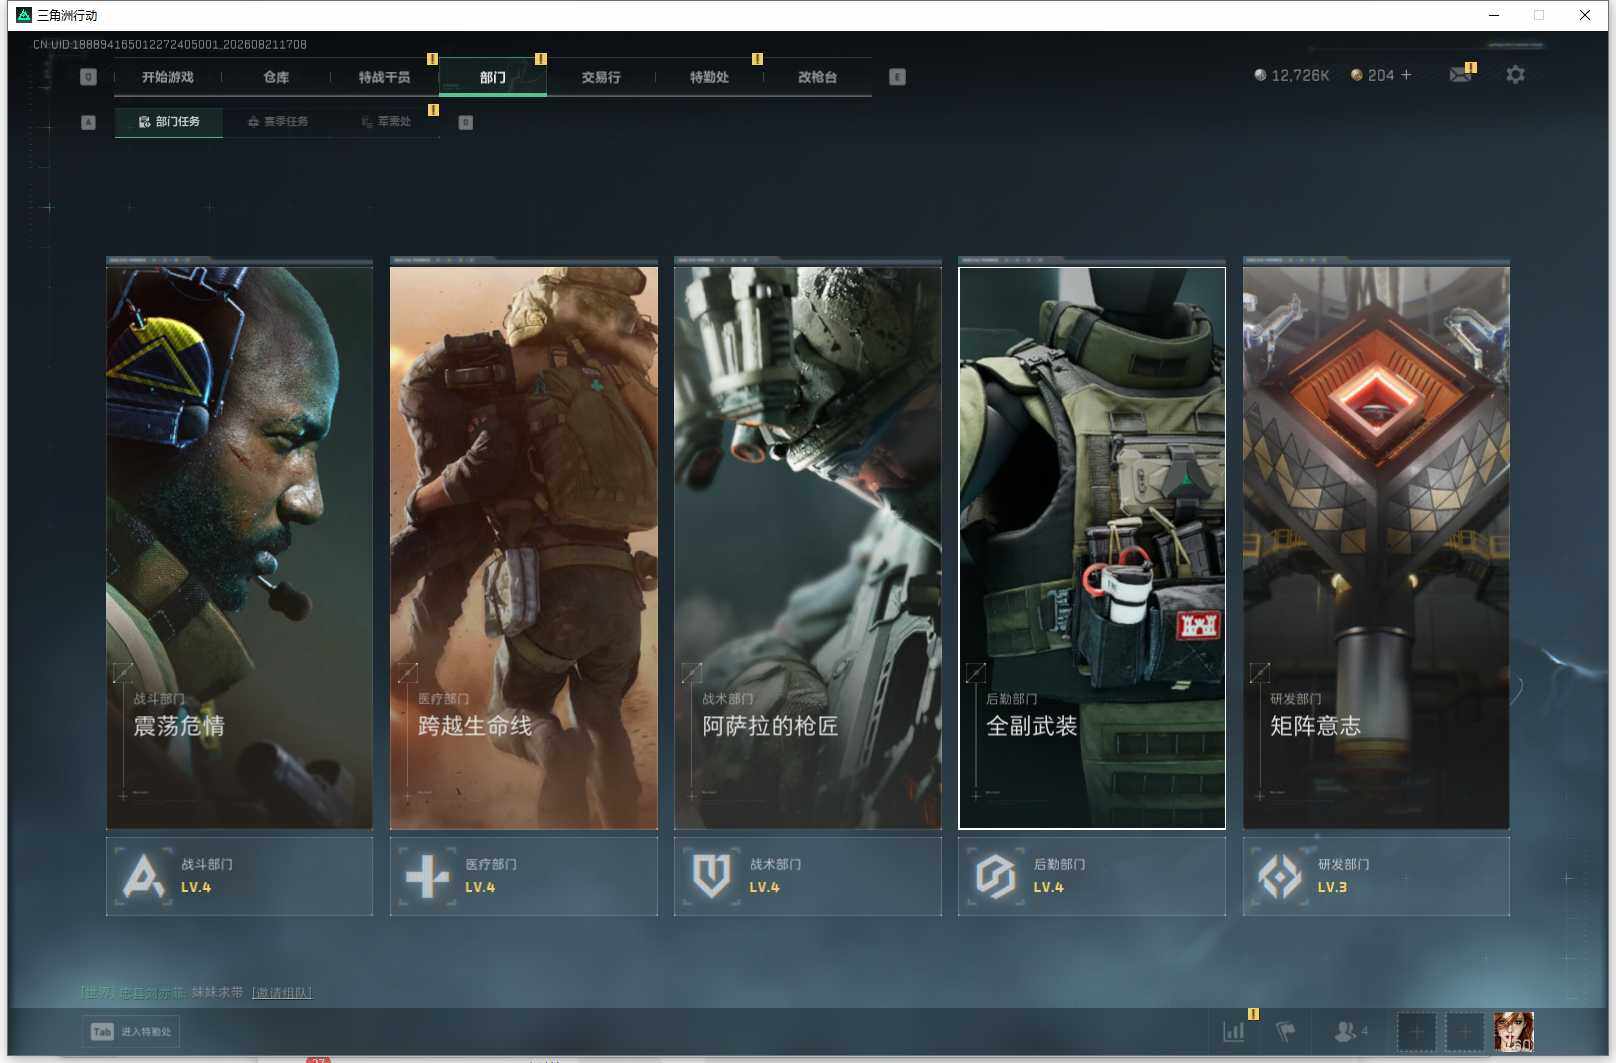1616x1063 pixels.
Task: Switch to the 开始游戏 tab
Action: 167,77
